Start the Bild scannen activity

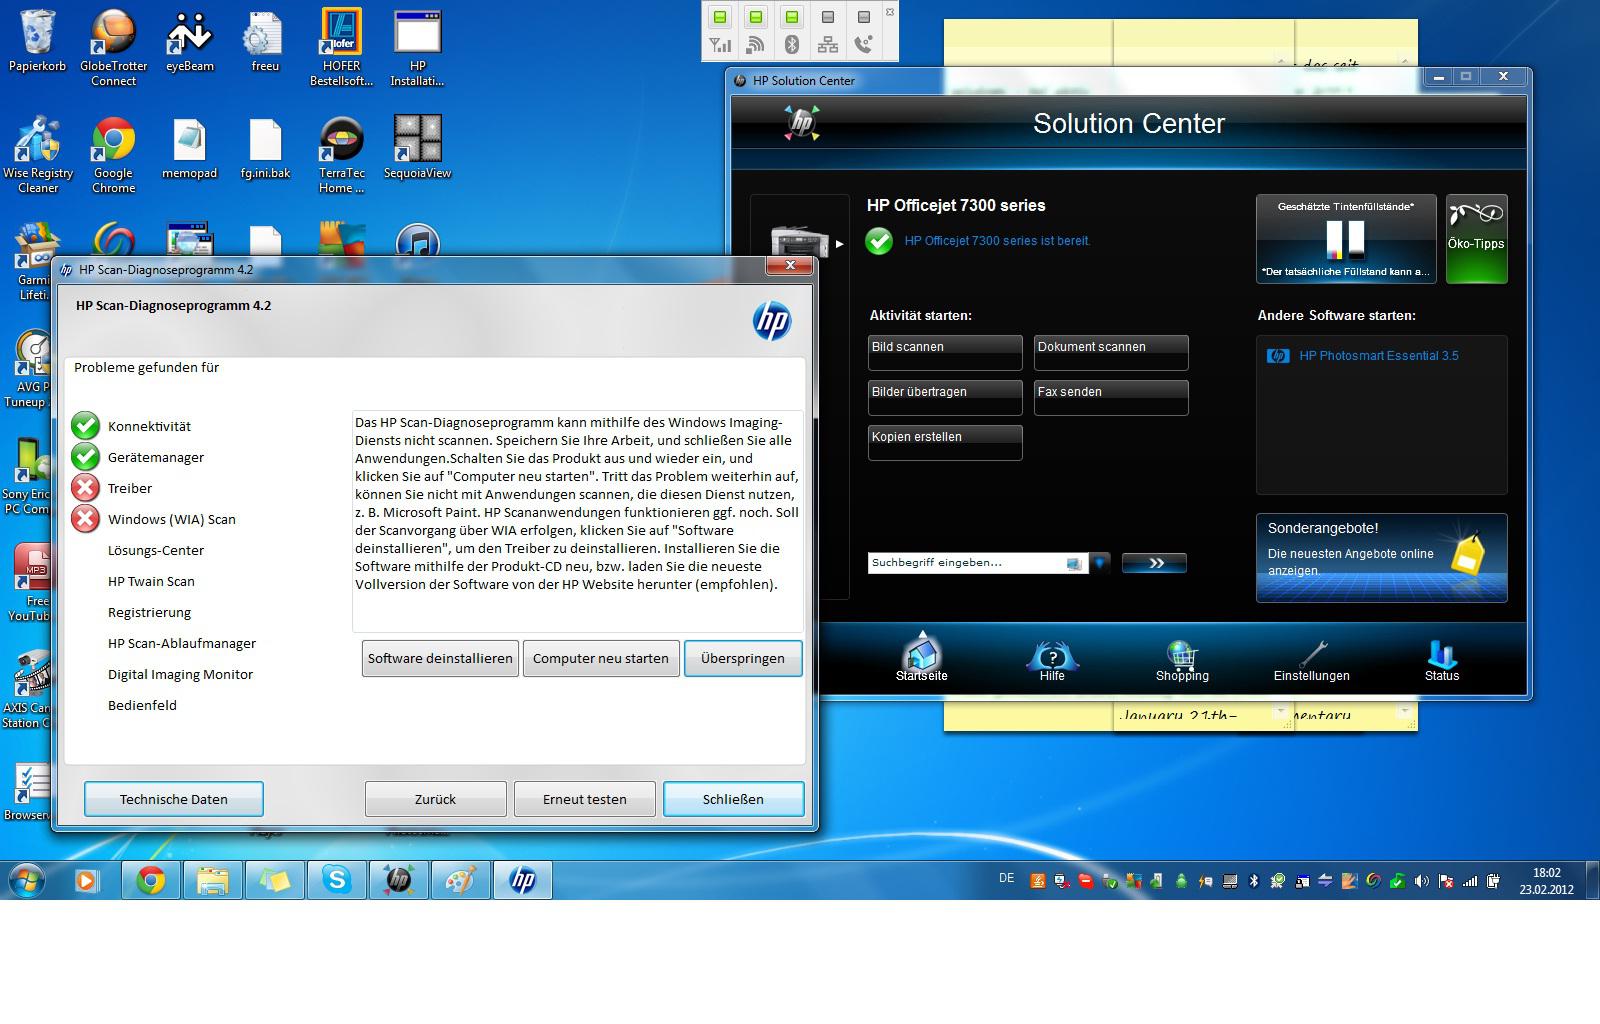click(x=945, y=352)
